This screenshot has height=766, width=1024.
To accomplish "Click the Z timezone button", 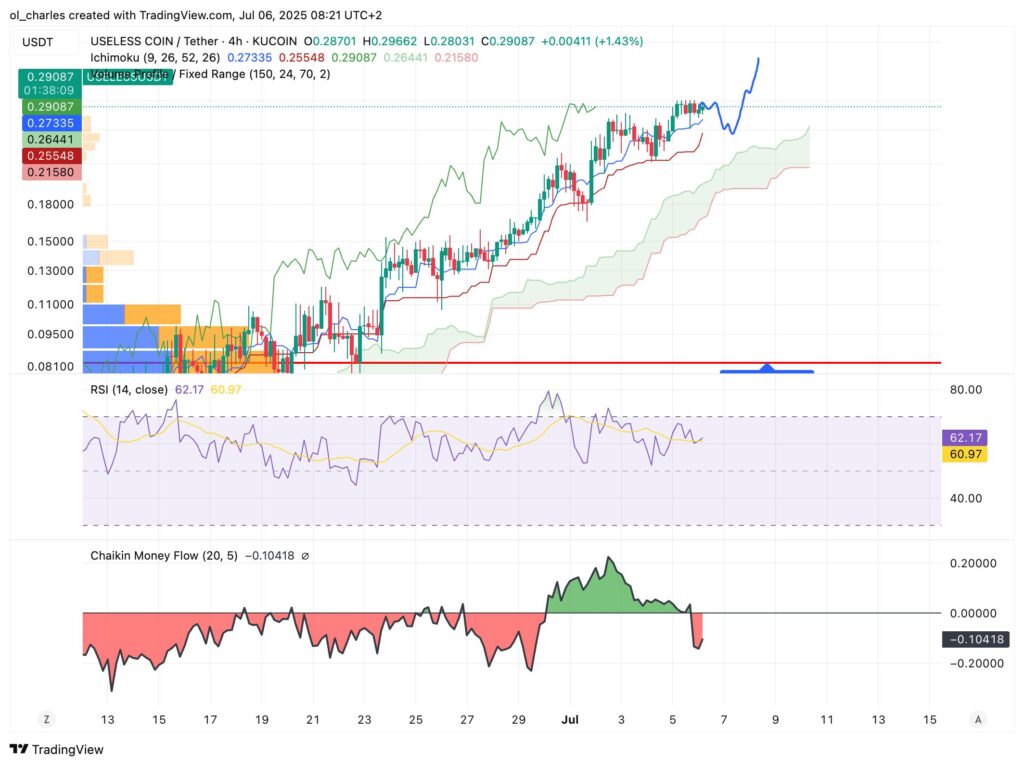I will tap(45, 719).
